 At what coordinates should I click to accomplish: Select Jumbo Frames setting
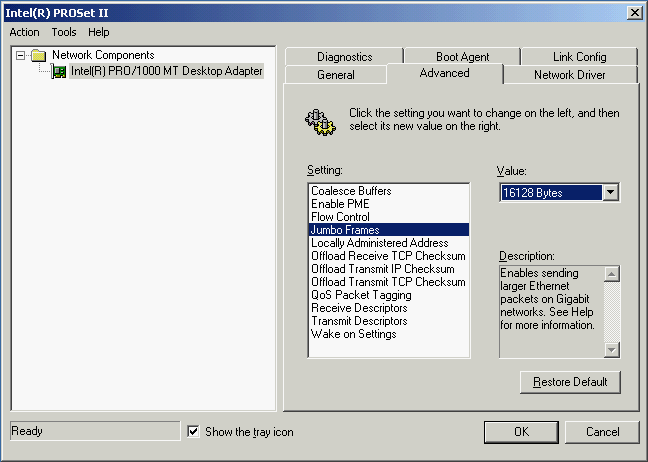pyautogui.click(x=389, y=230)
